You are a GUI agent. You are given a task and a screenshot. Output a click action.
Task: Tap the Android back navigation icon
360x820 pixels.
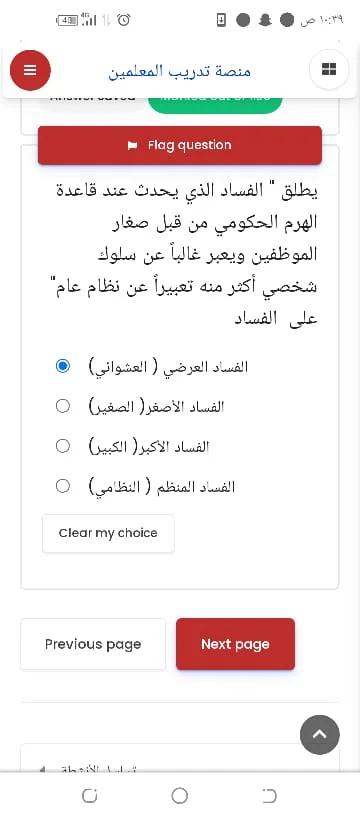(x=269, y=796)
